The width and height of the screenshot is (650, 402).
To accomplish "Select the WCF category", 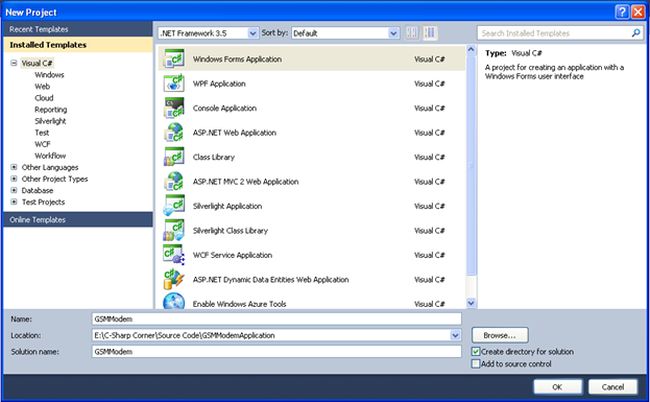I will pyautogui.click(x=42, y=144).
